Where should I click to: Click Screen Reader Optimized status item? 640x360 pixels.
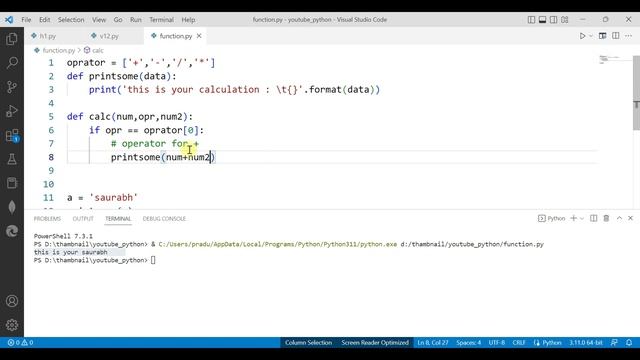tap(375, 342)
